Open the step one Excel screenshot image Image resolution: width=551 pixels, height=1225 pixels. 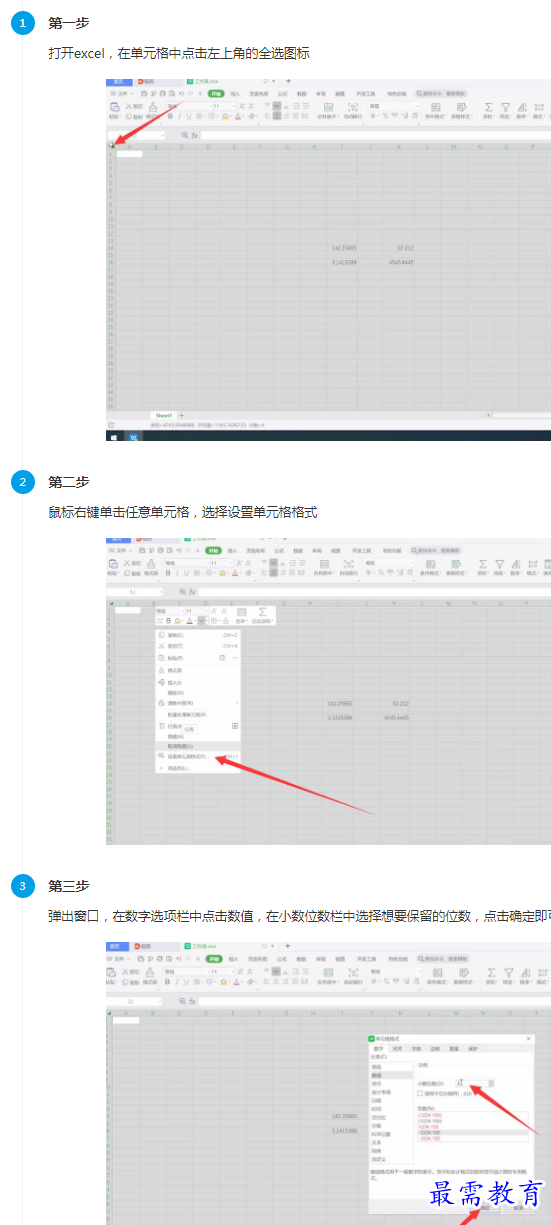click(328, 258)
